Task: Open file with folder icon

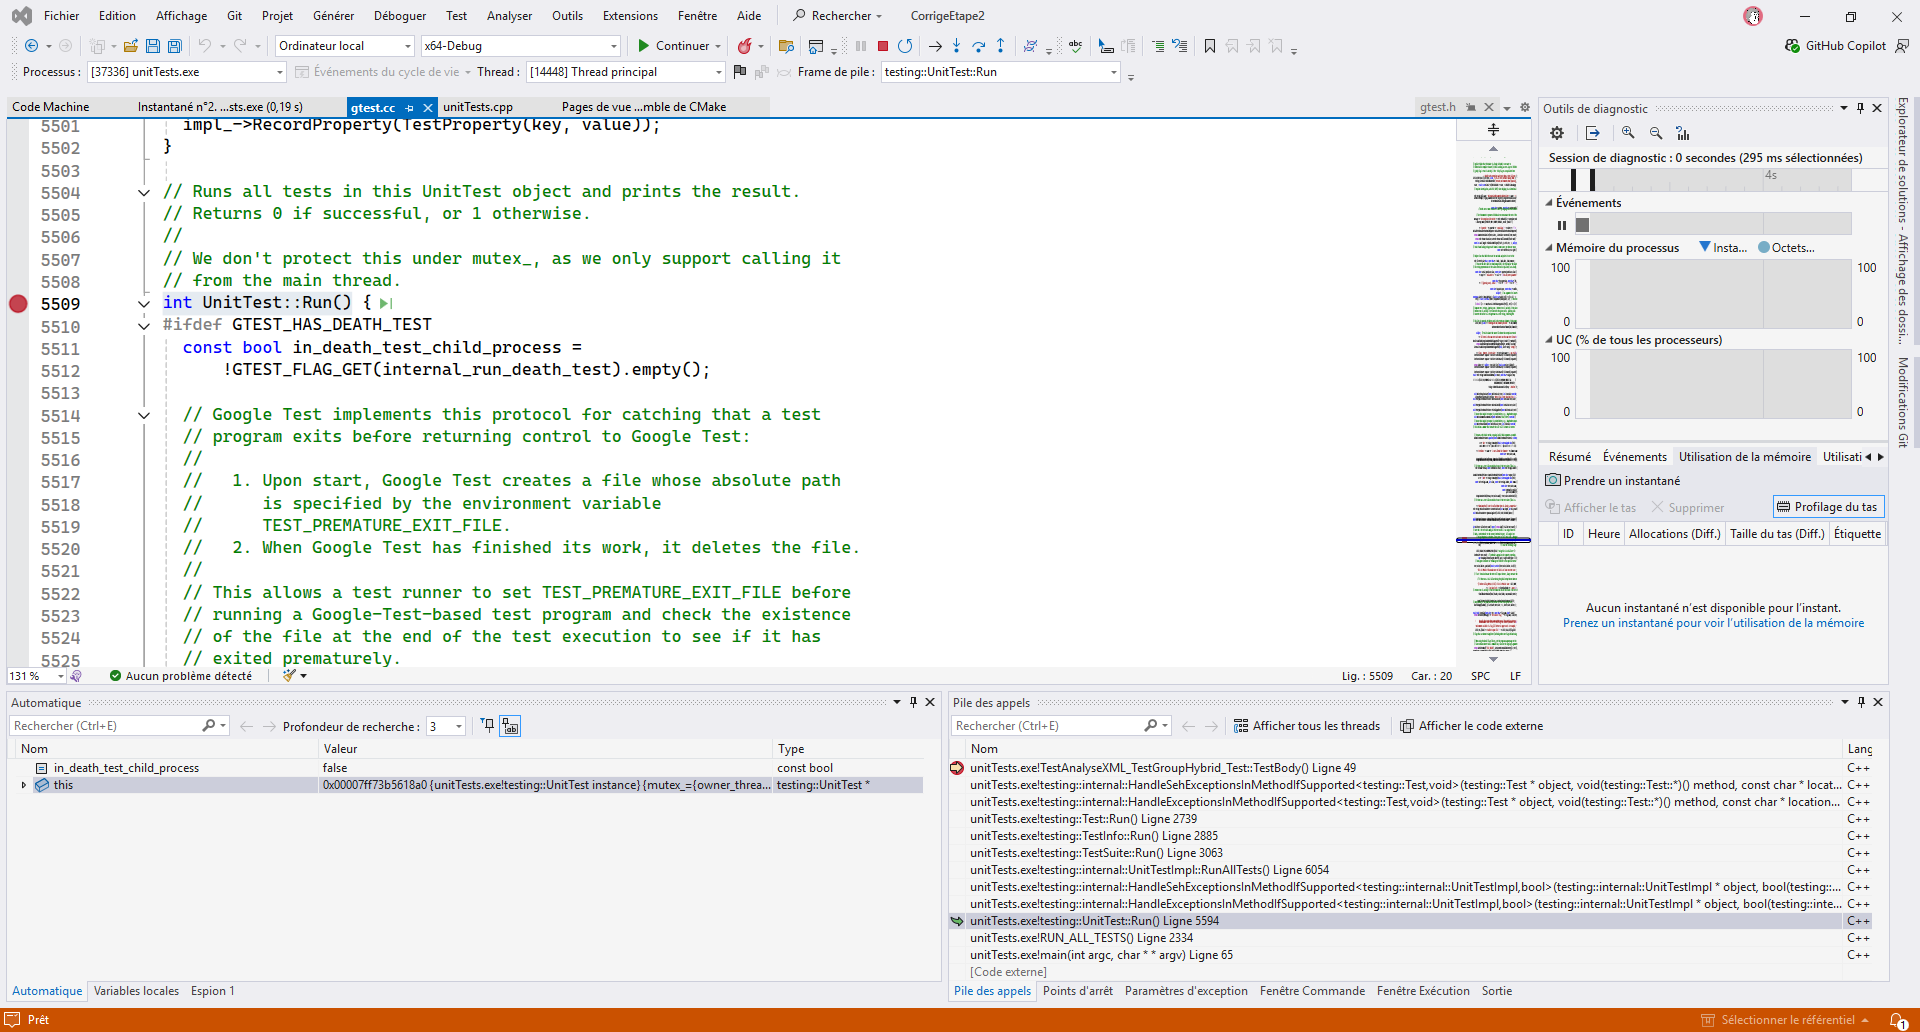Action: (x=130, y=46)
